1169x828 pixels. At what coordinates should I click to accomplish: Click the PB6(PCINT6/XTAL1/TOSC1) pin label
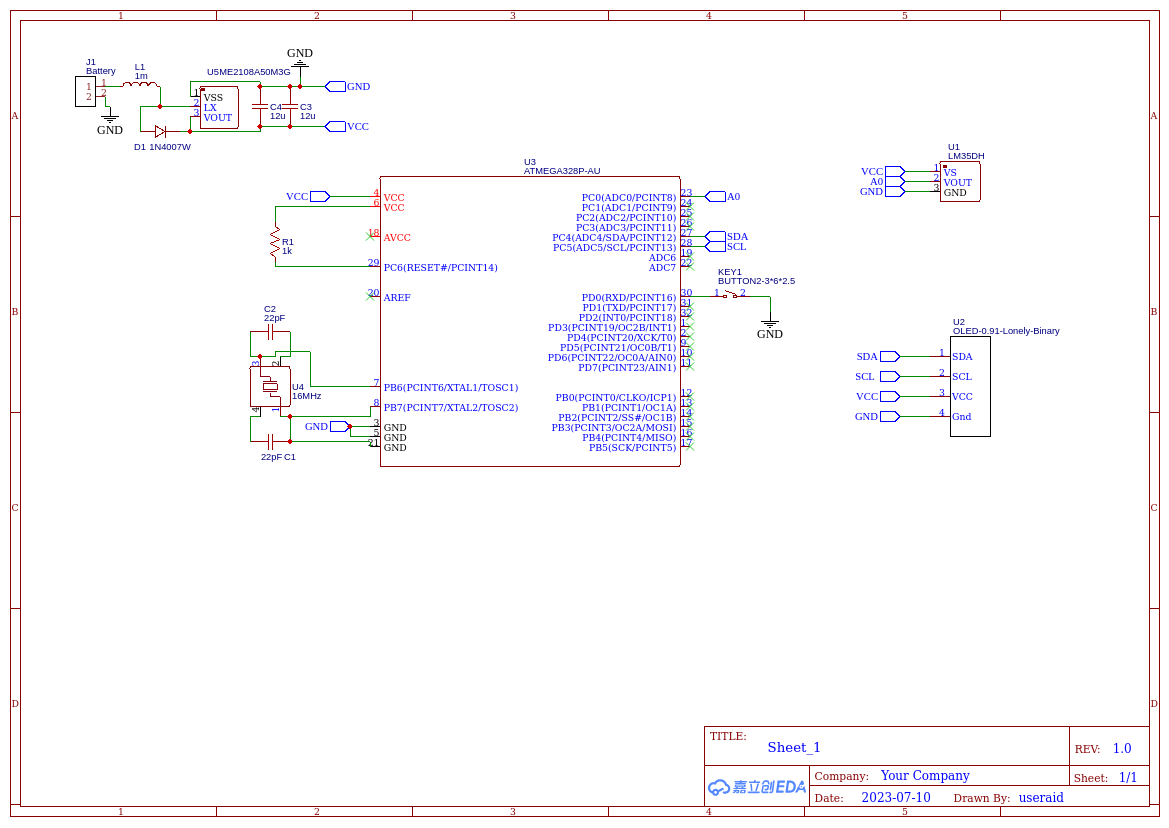coord(451,388)
